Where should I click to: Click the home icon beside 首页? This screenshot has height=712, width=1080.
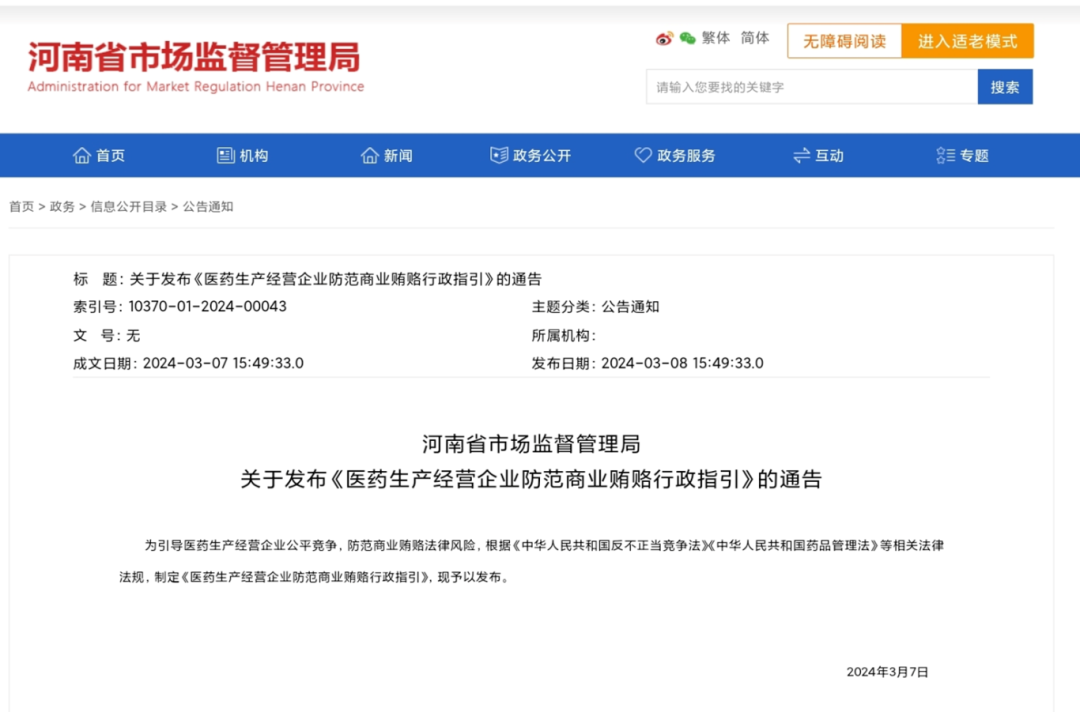click(x=82, y=156)
